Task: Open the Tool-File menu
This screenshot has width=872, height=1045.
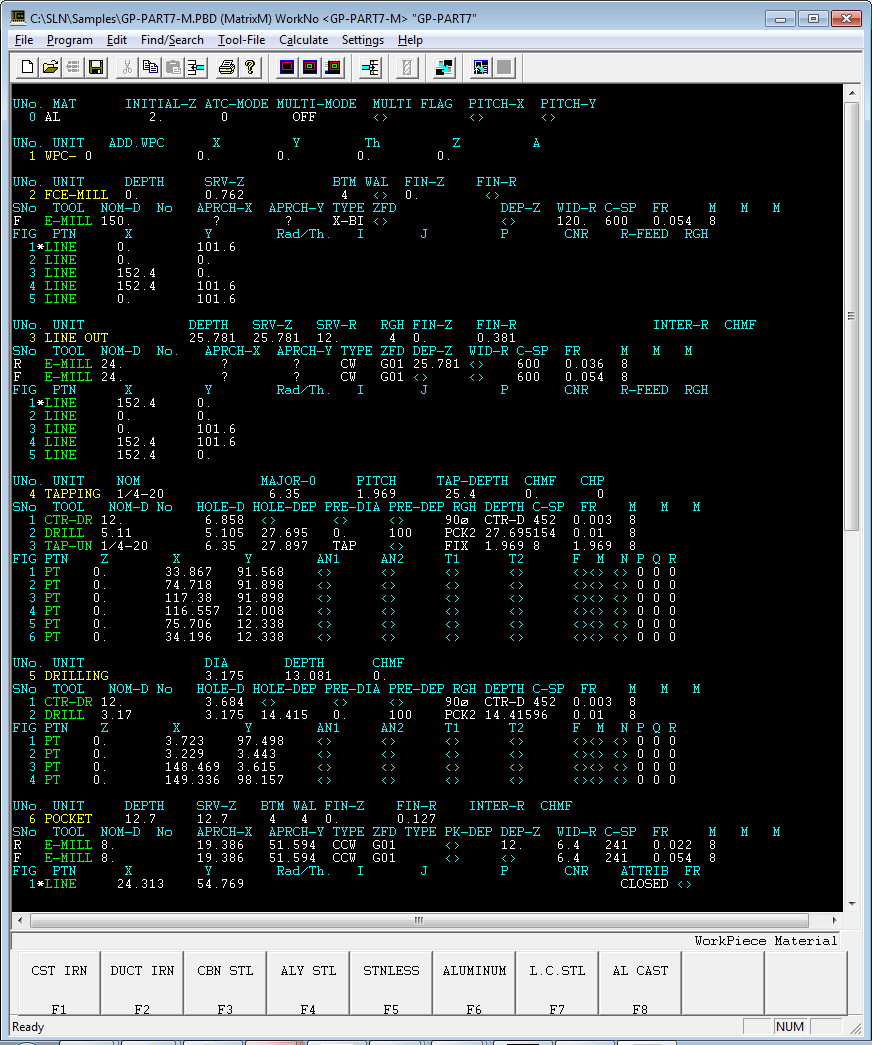Action: [x=241, y=40]
